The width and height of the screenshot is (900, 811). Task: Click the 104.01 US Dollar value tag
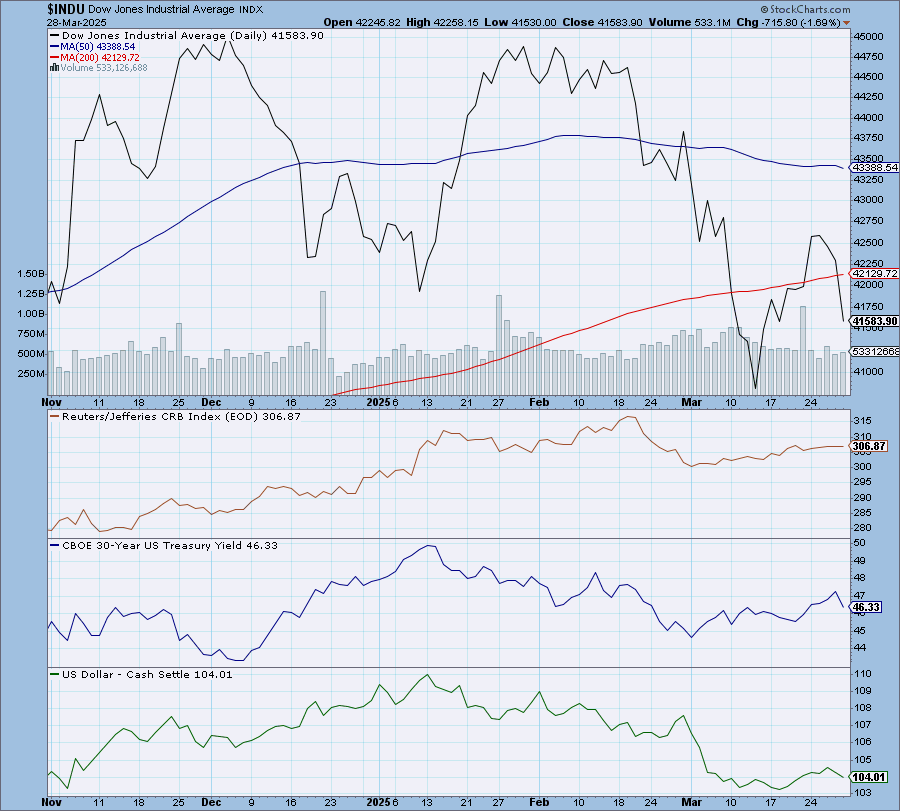868,777
